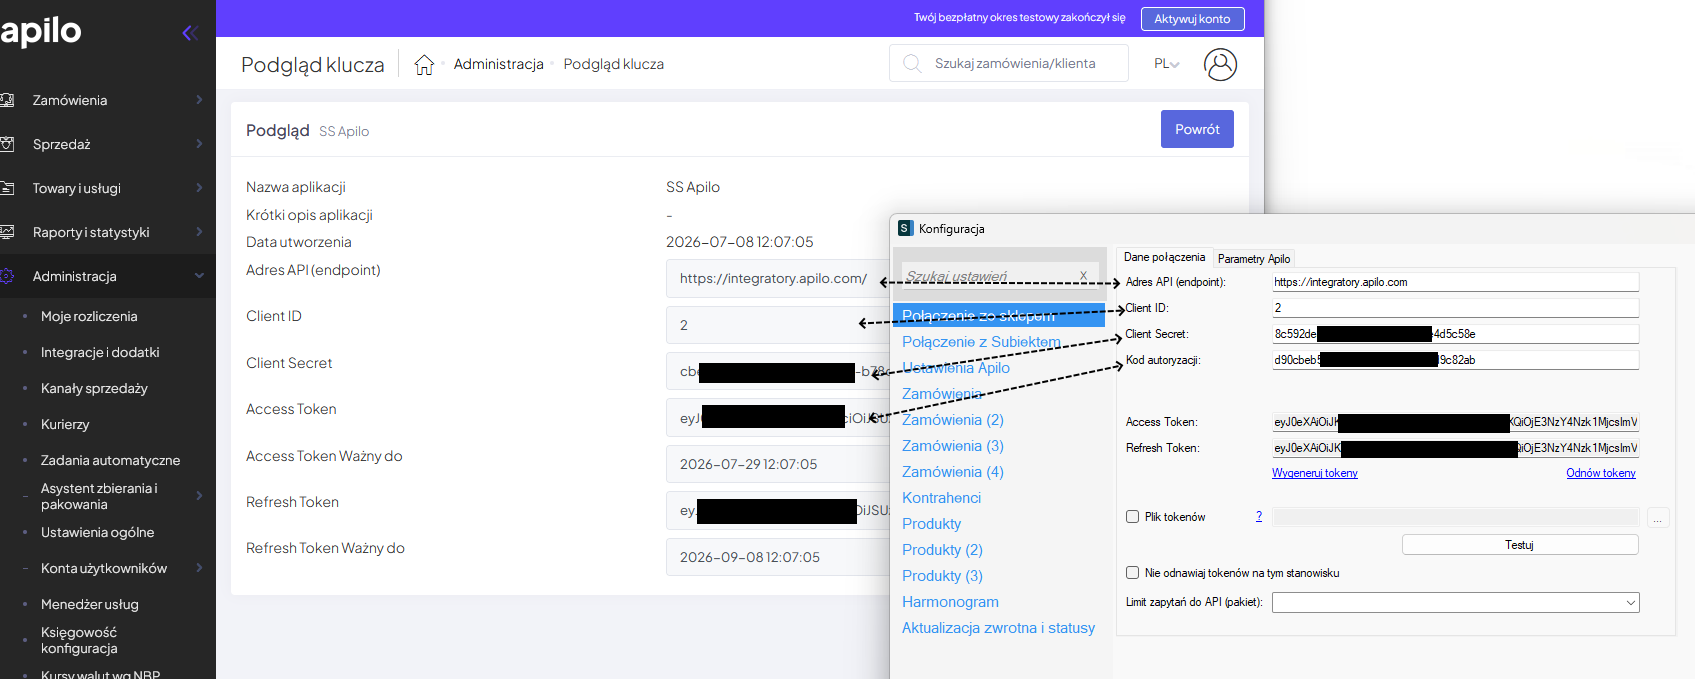Click the Odnów tokeny link
1695x679 pixels.
click(1600, 473)
